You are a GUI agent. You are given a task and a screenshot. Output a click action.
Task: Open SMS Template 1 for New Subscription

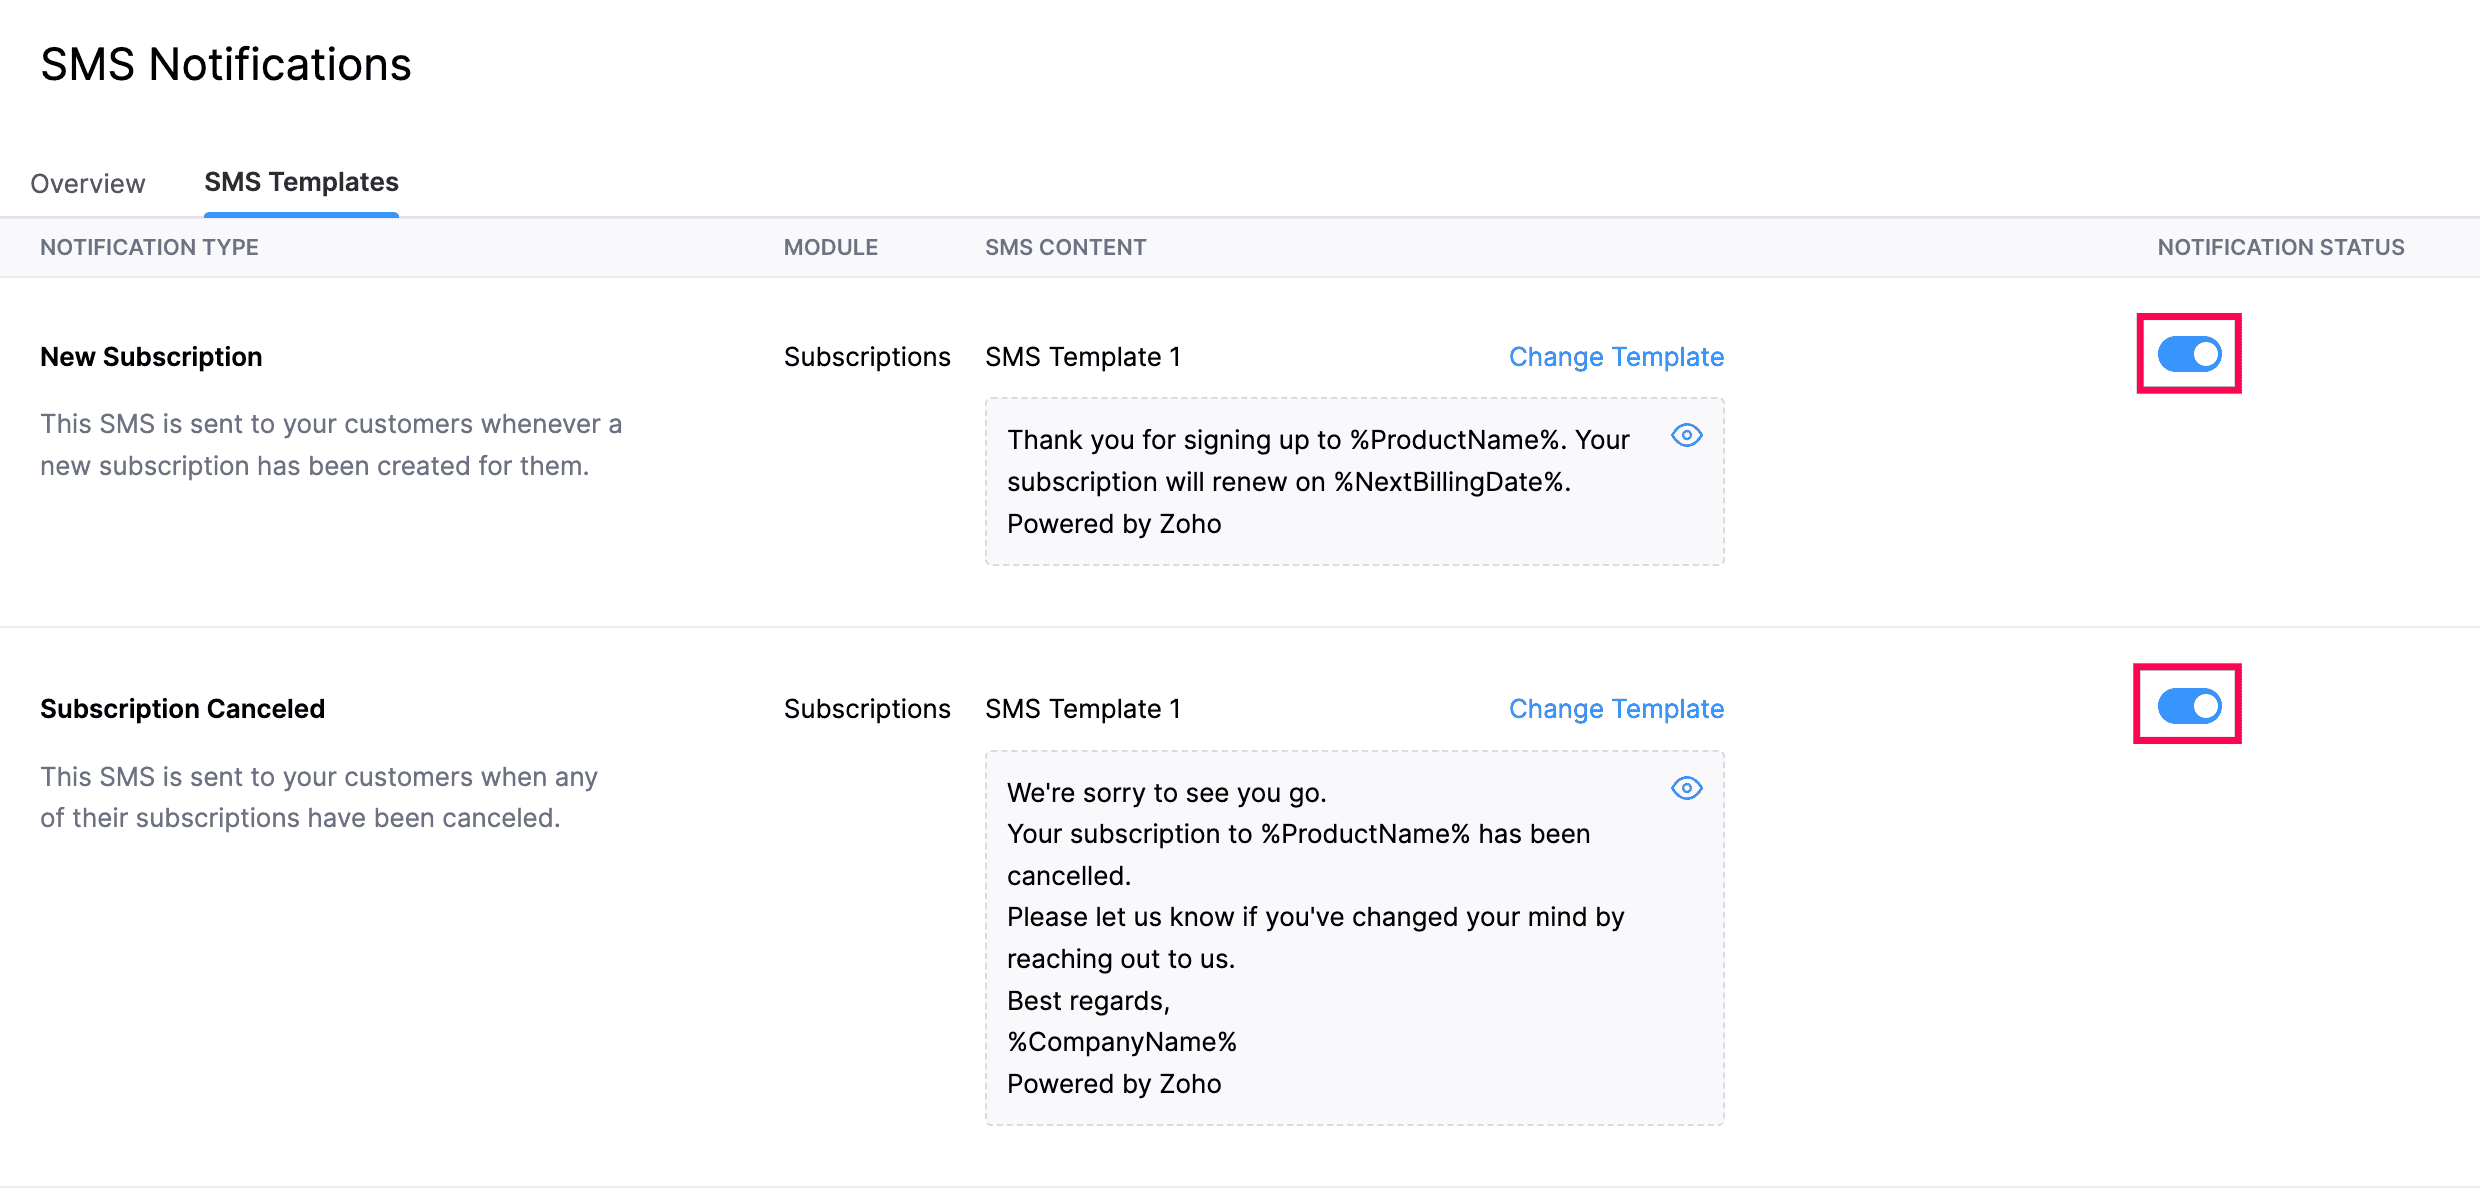[1083, 356]
